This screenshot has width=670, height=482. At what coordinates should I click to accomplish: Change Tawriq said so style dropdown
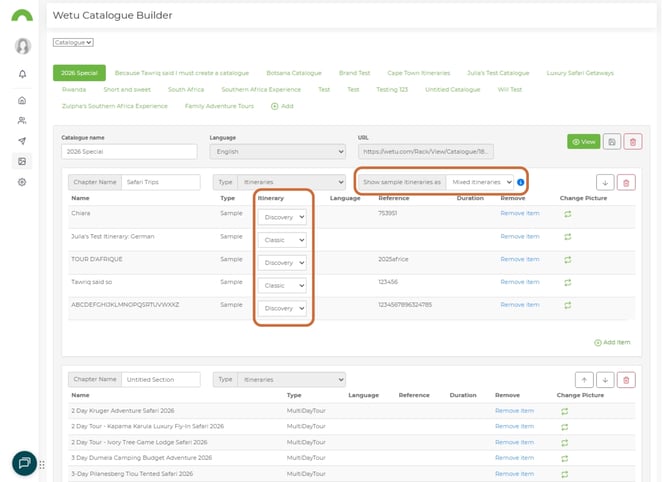[282, 285]
